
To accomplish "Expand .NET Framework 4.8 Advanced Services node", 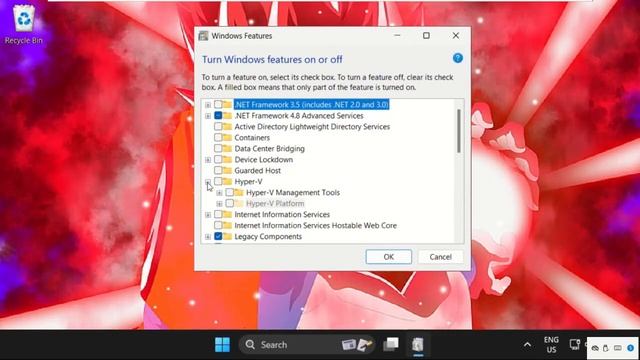I will [x=208, y=116].
